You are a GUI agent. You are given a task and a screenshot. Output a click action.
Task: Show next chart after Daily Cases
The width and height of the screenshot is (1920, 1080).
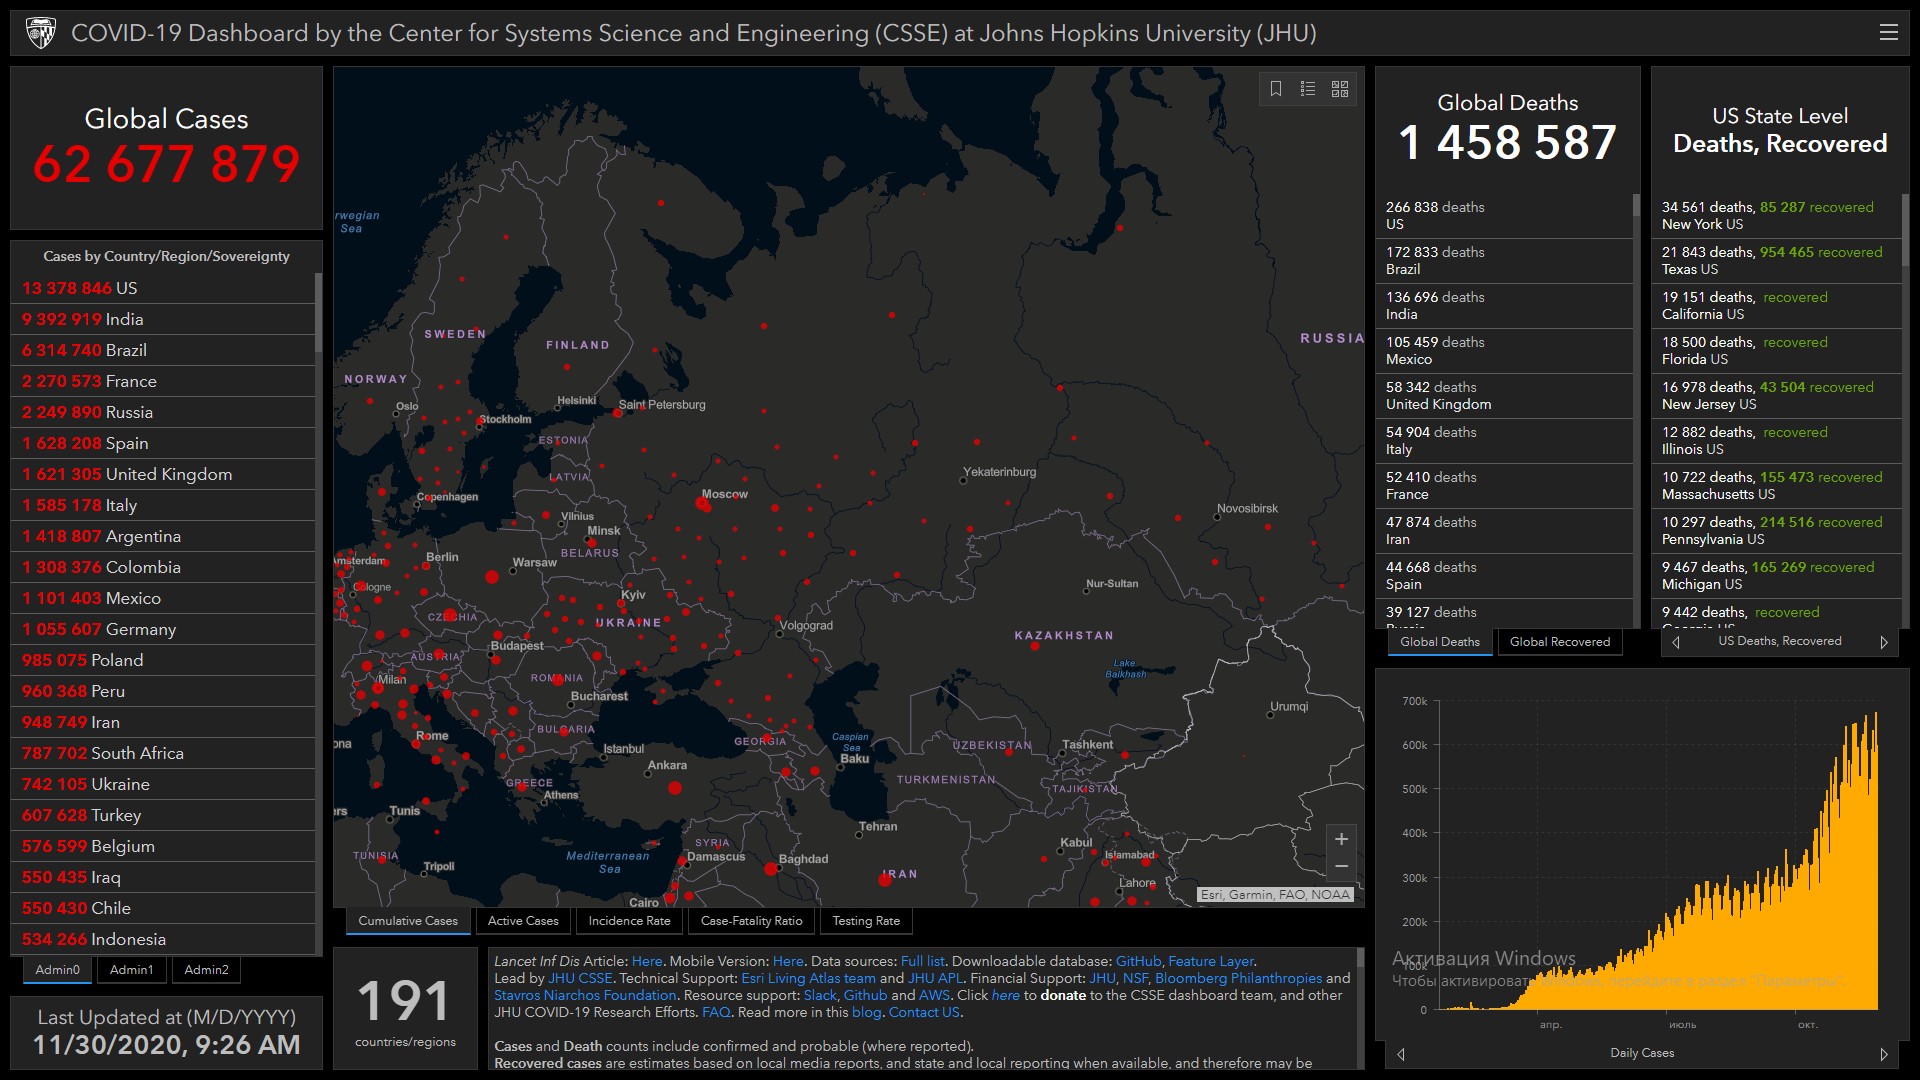1884,1054
